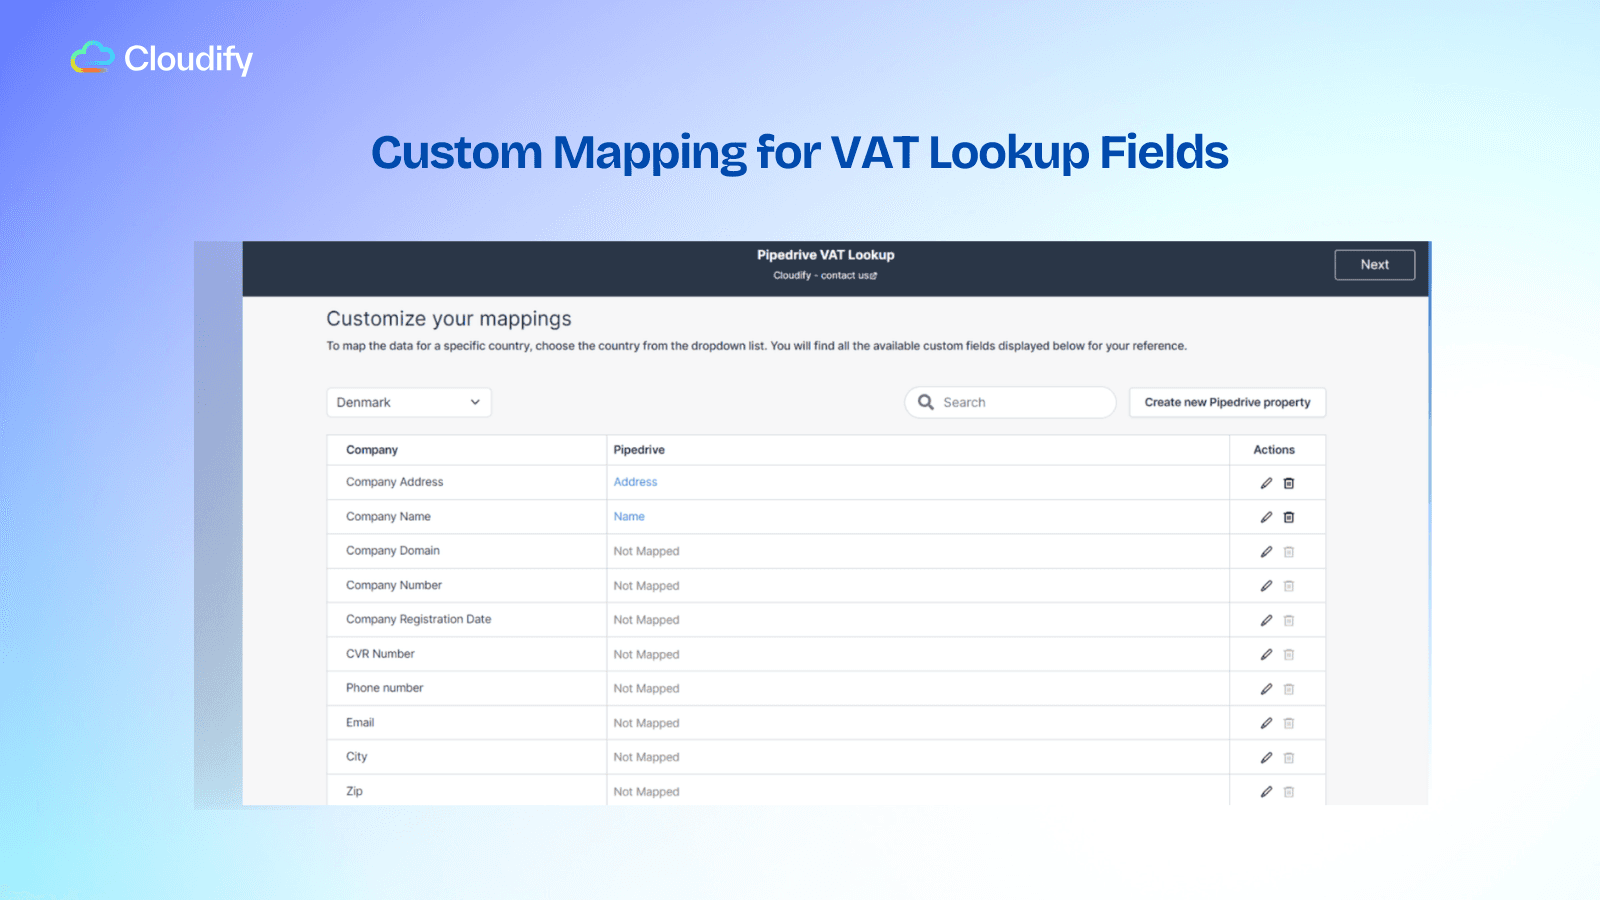Select the Zip row label
Image resolution: width=1600 pixels, height=900 pixels.
point(355,791)
